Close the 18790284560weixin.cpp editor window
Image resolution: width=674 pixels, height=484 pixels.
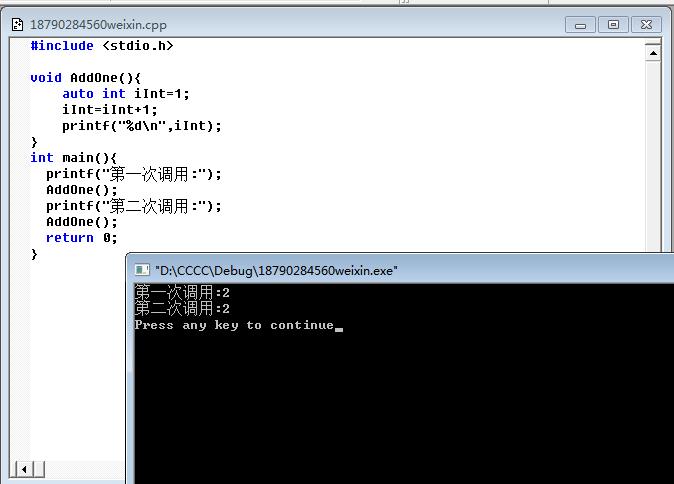click(x=646, y=25)
